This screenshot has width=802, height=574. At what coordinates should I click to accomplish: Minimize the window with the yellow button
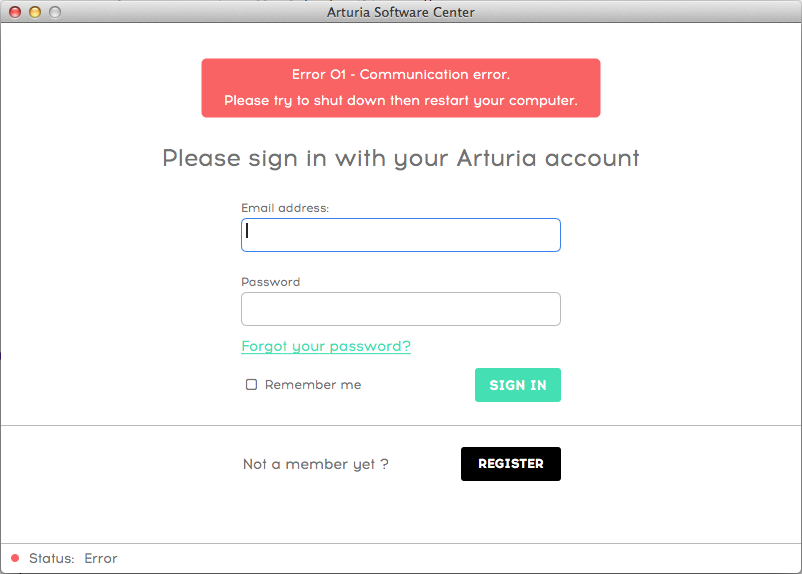coord(35,12)
